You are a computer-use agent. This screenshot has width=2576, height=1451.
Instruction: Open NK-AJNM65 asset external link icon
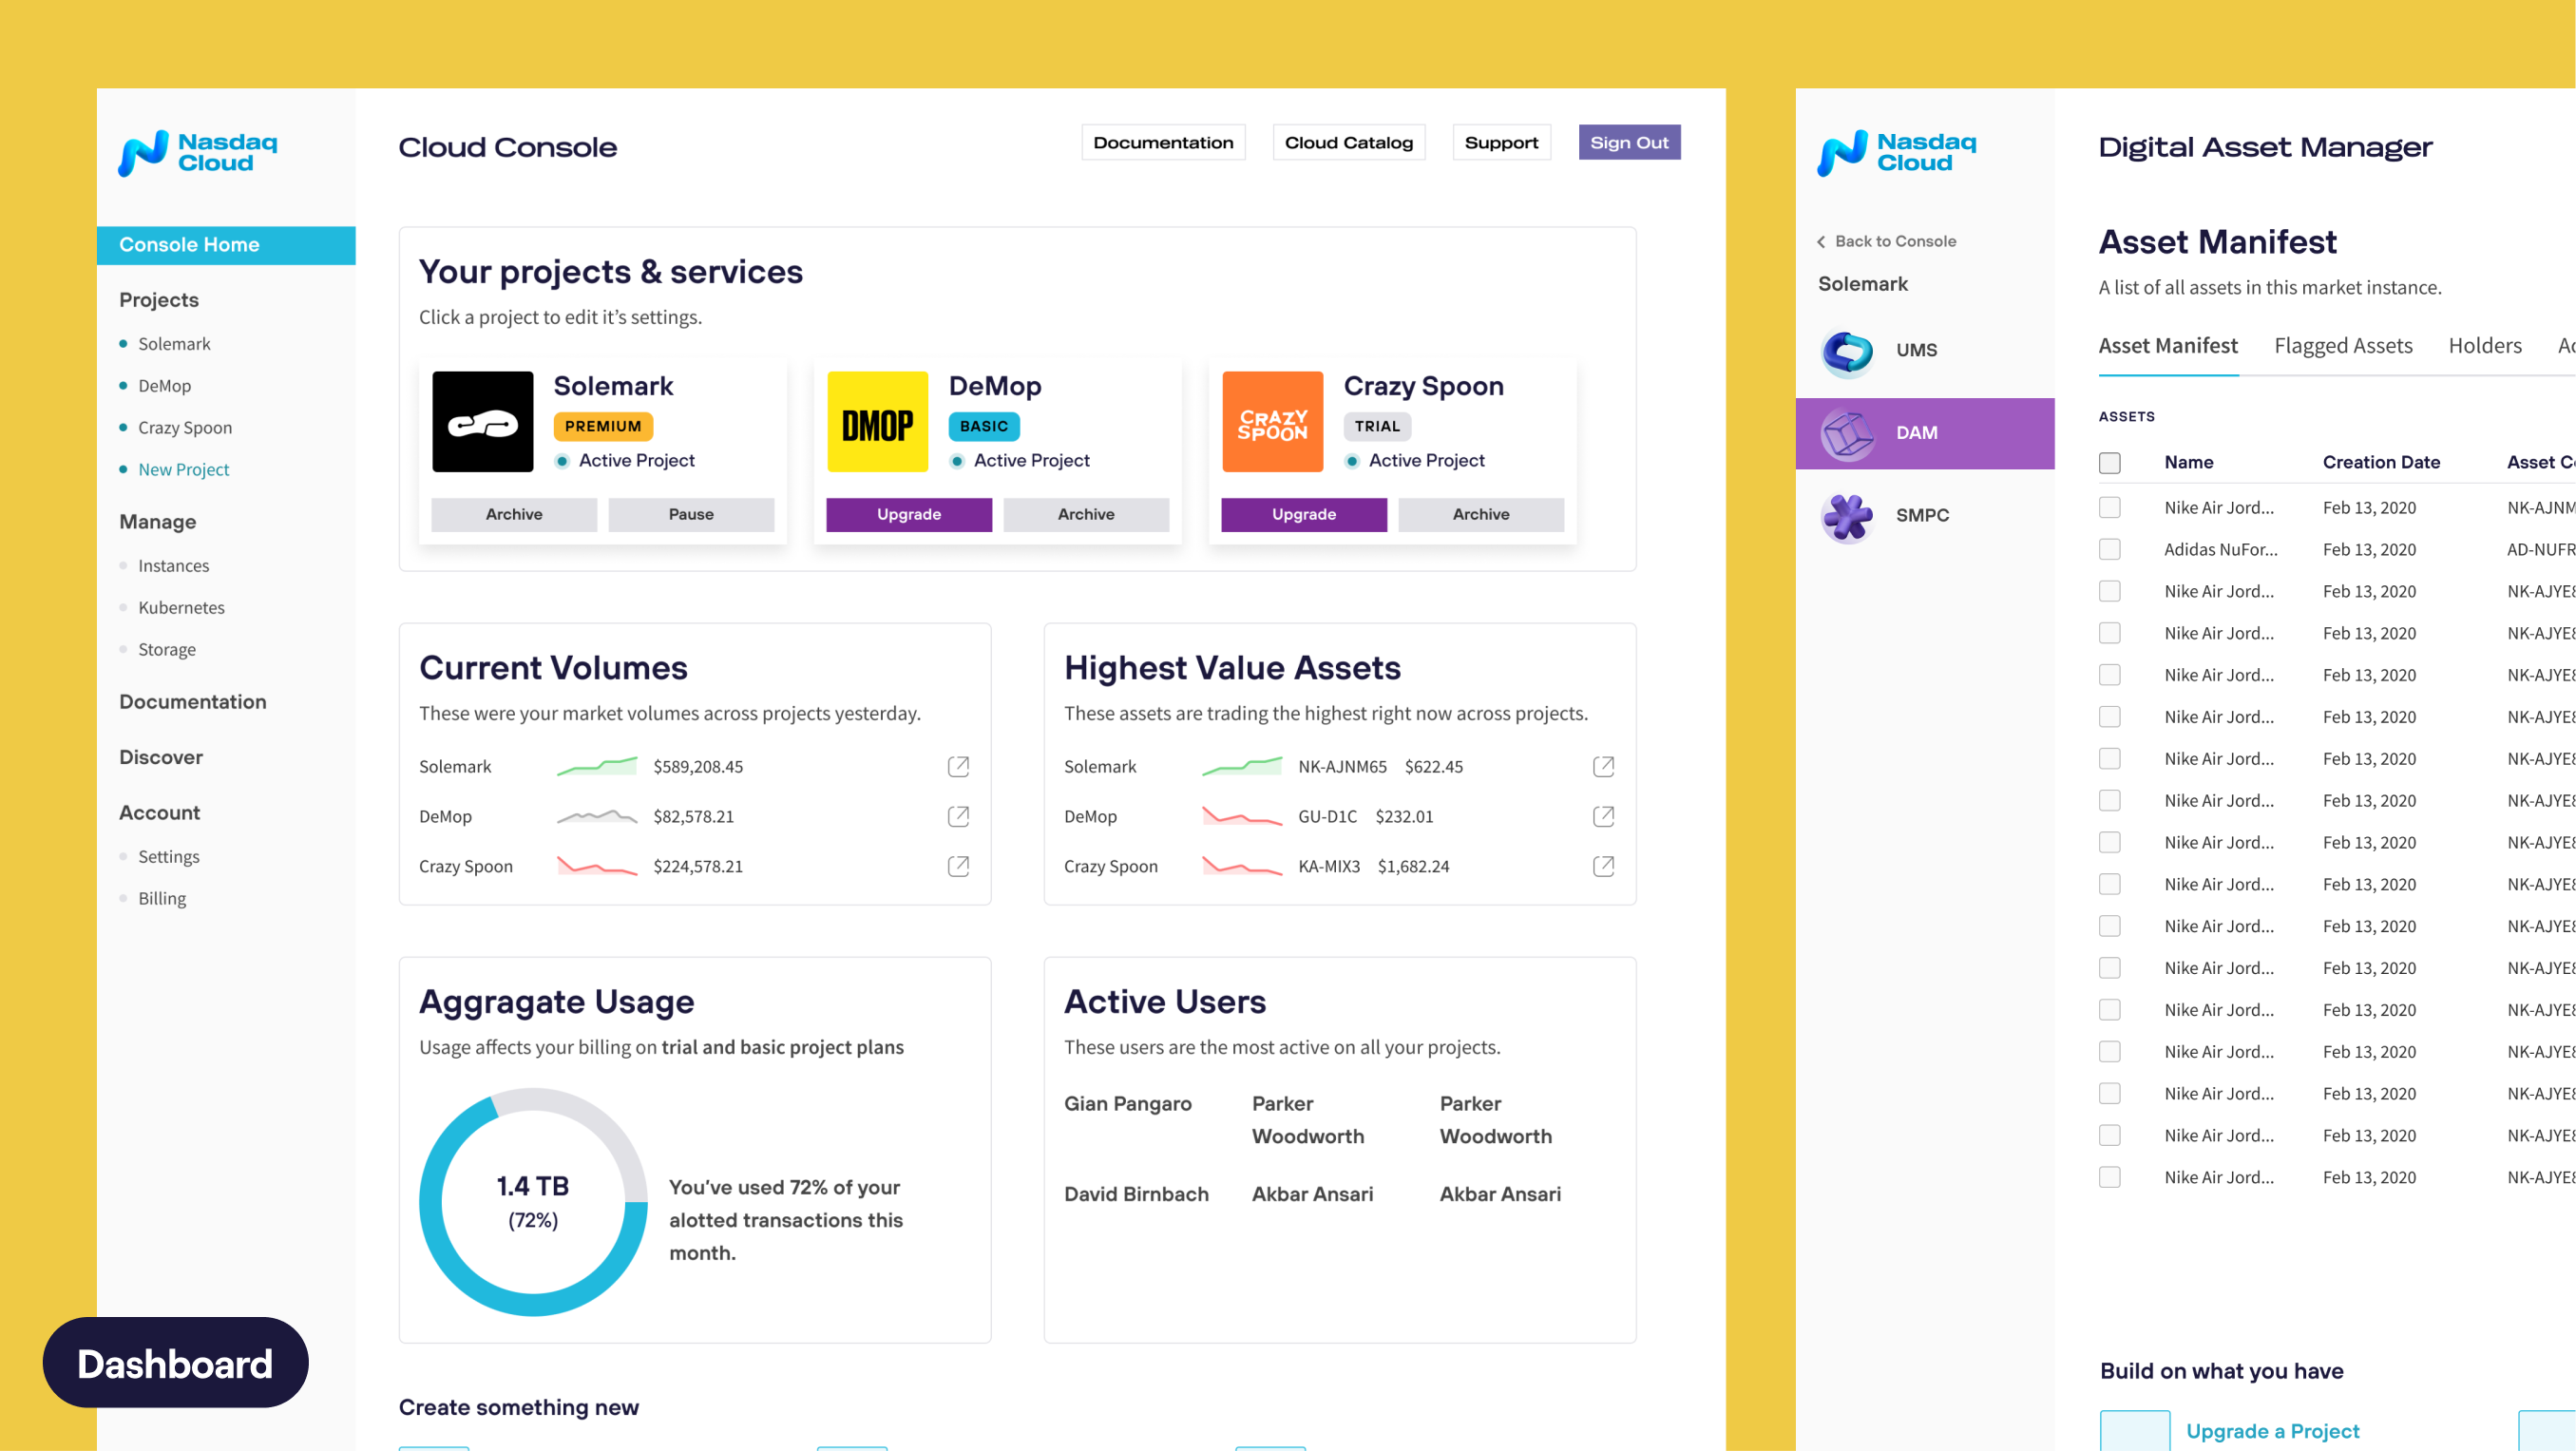tap(1603, 767)
